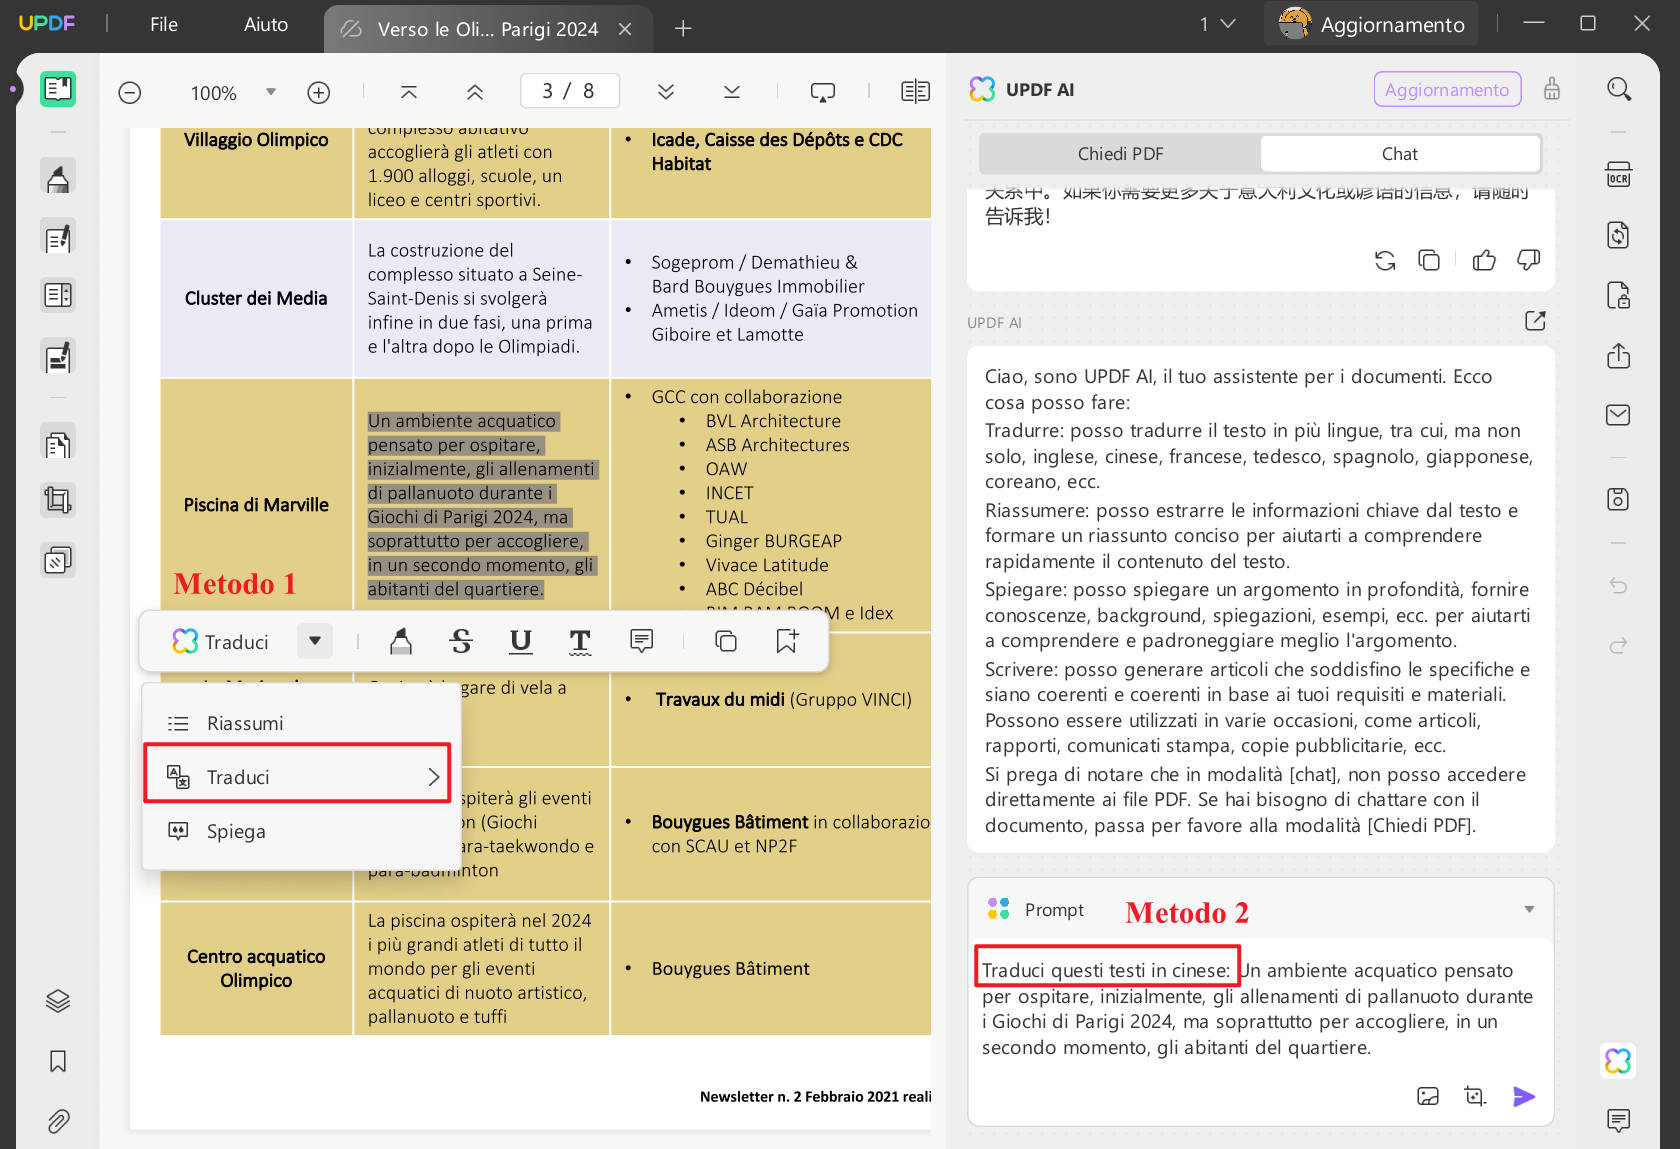
Task: Change the page display layout icon
Action: point(915,92)
